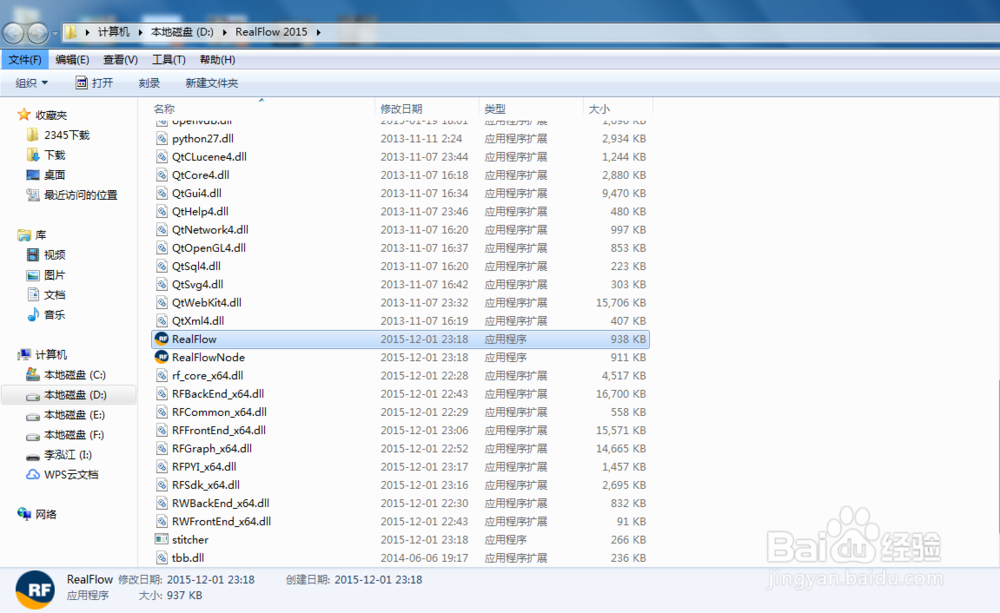Open the 编辑(E) menu
The image size is (1000, 613).
72,59
